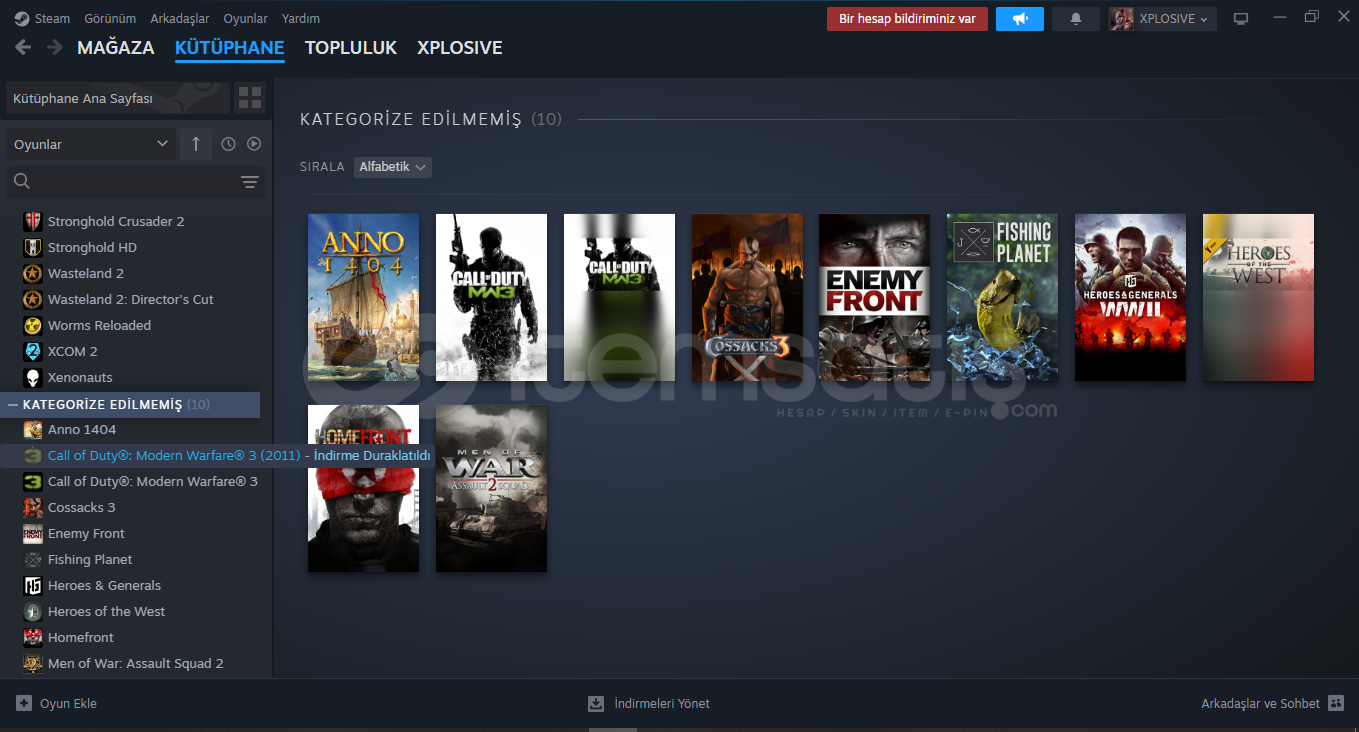
Task: Go to the MAĞAZA tab
Action: (116, 48)
